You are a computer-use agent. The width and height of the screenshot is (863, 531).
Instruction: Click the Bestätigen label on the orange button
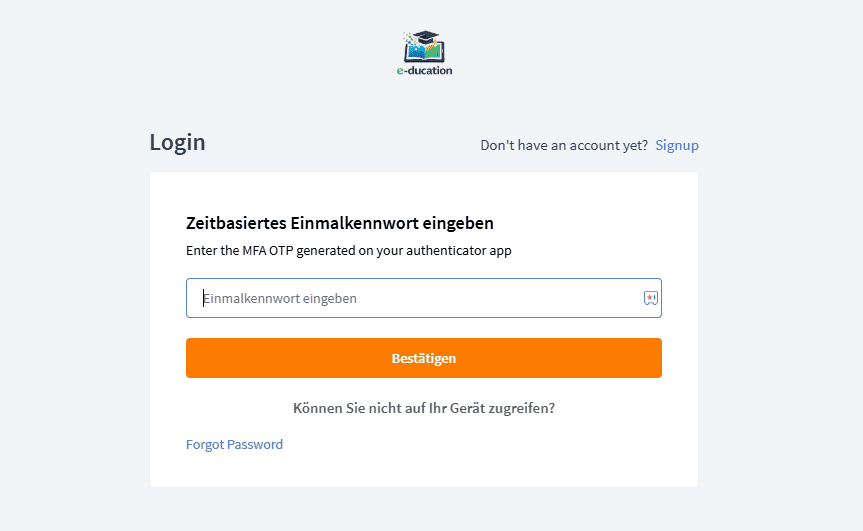click(x=424, y=358)
